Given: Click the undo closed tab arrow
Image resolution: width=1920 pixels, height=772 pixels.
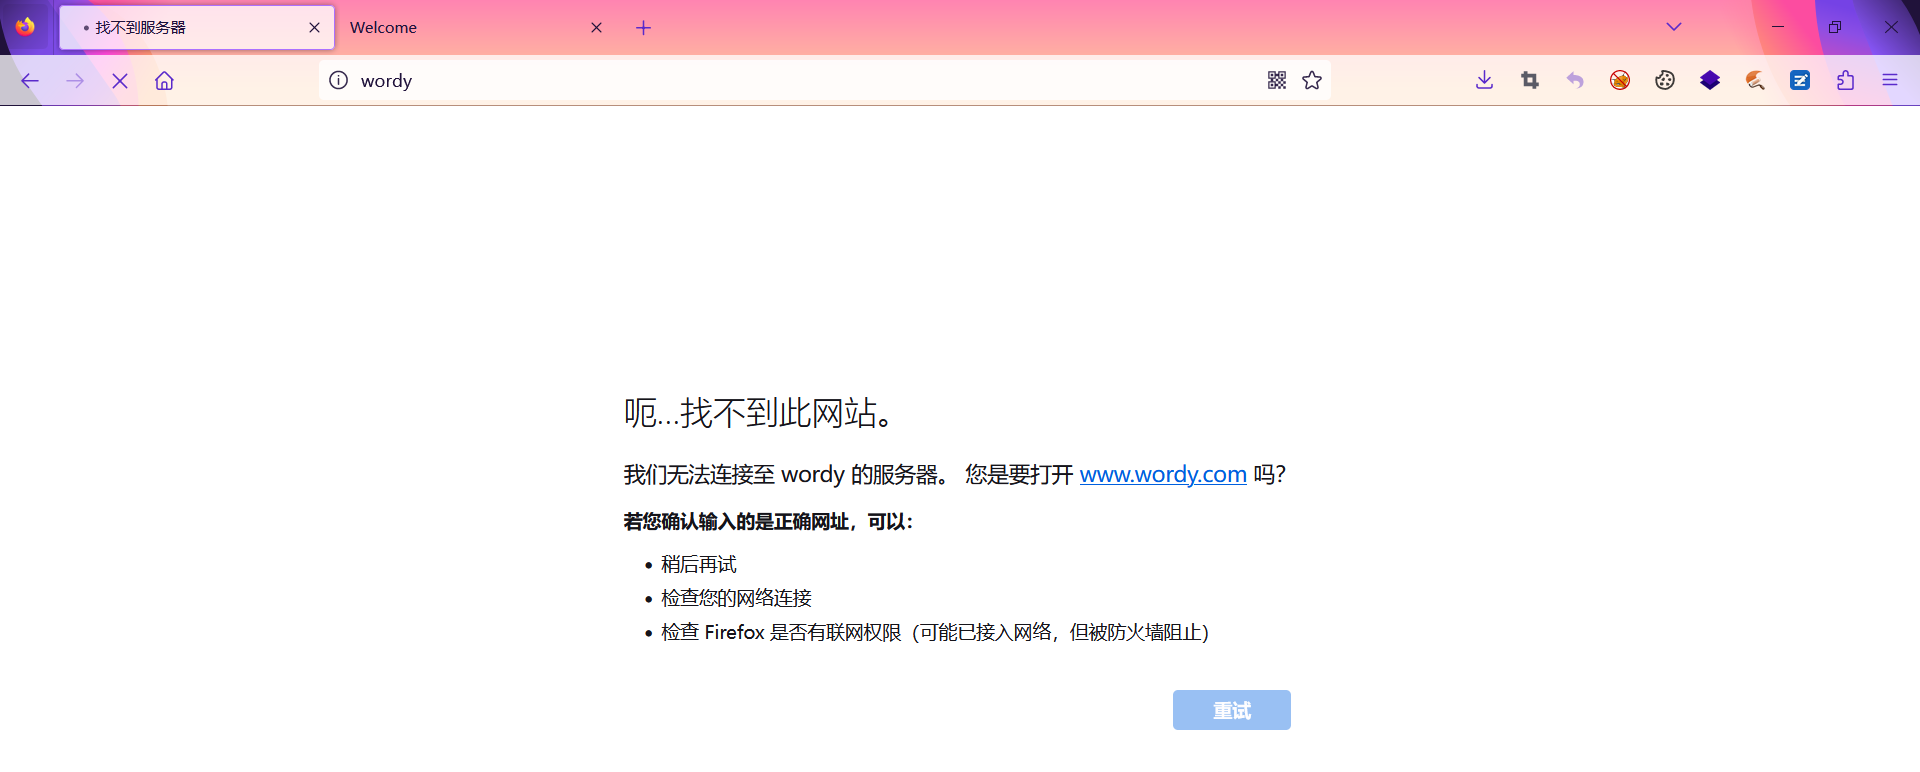Looking at the screenshot, I should [1575, 80].
